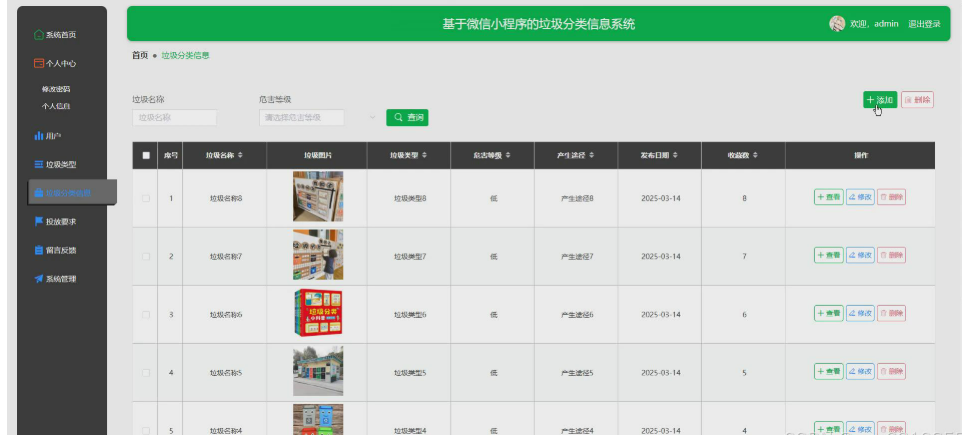Click the 欢迎, admin text
This screenshot has width=962, height=435.
coord(874,24)
